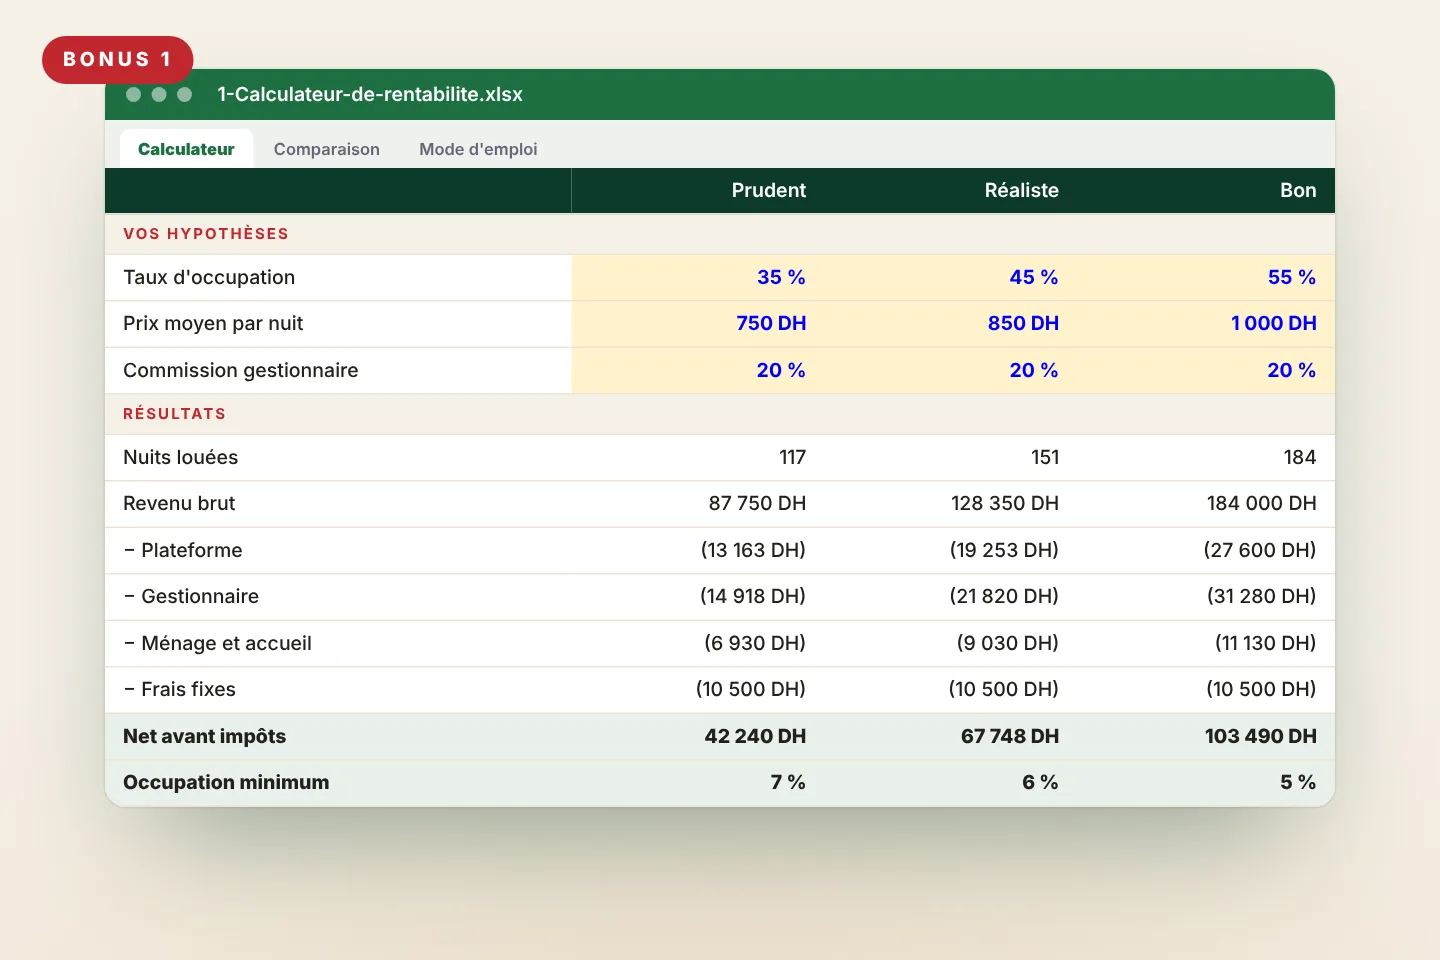Select the Réaliste Frais fixes (10 500 DH) cell
This screenshot has height=960, width=1440.
pyautogui.click(x=951, y=689)
